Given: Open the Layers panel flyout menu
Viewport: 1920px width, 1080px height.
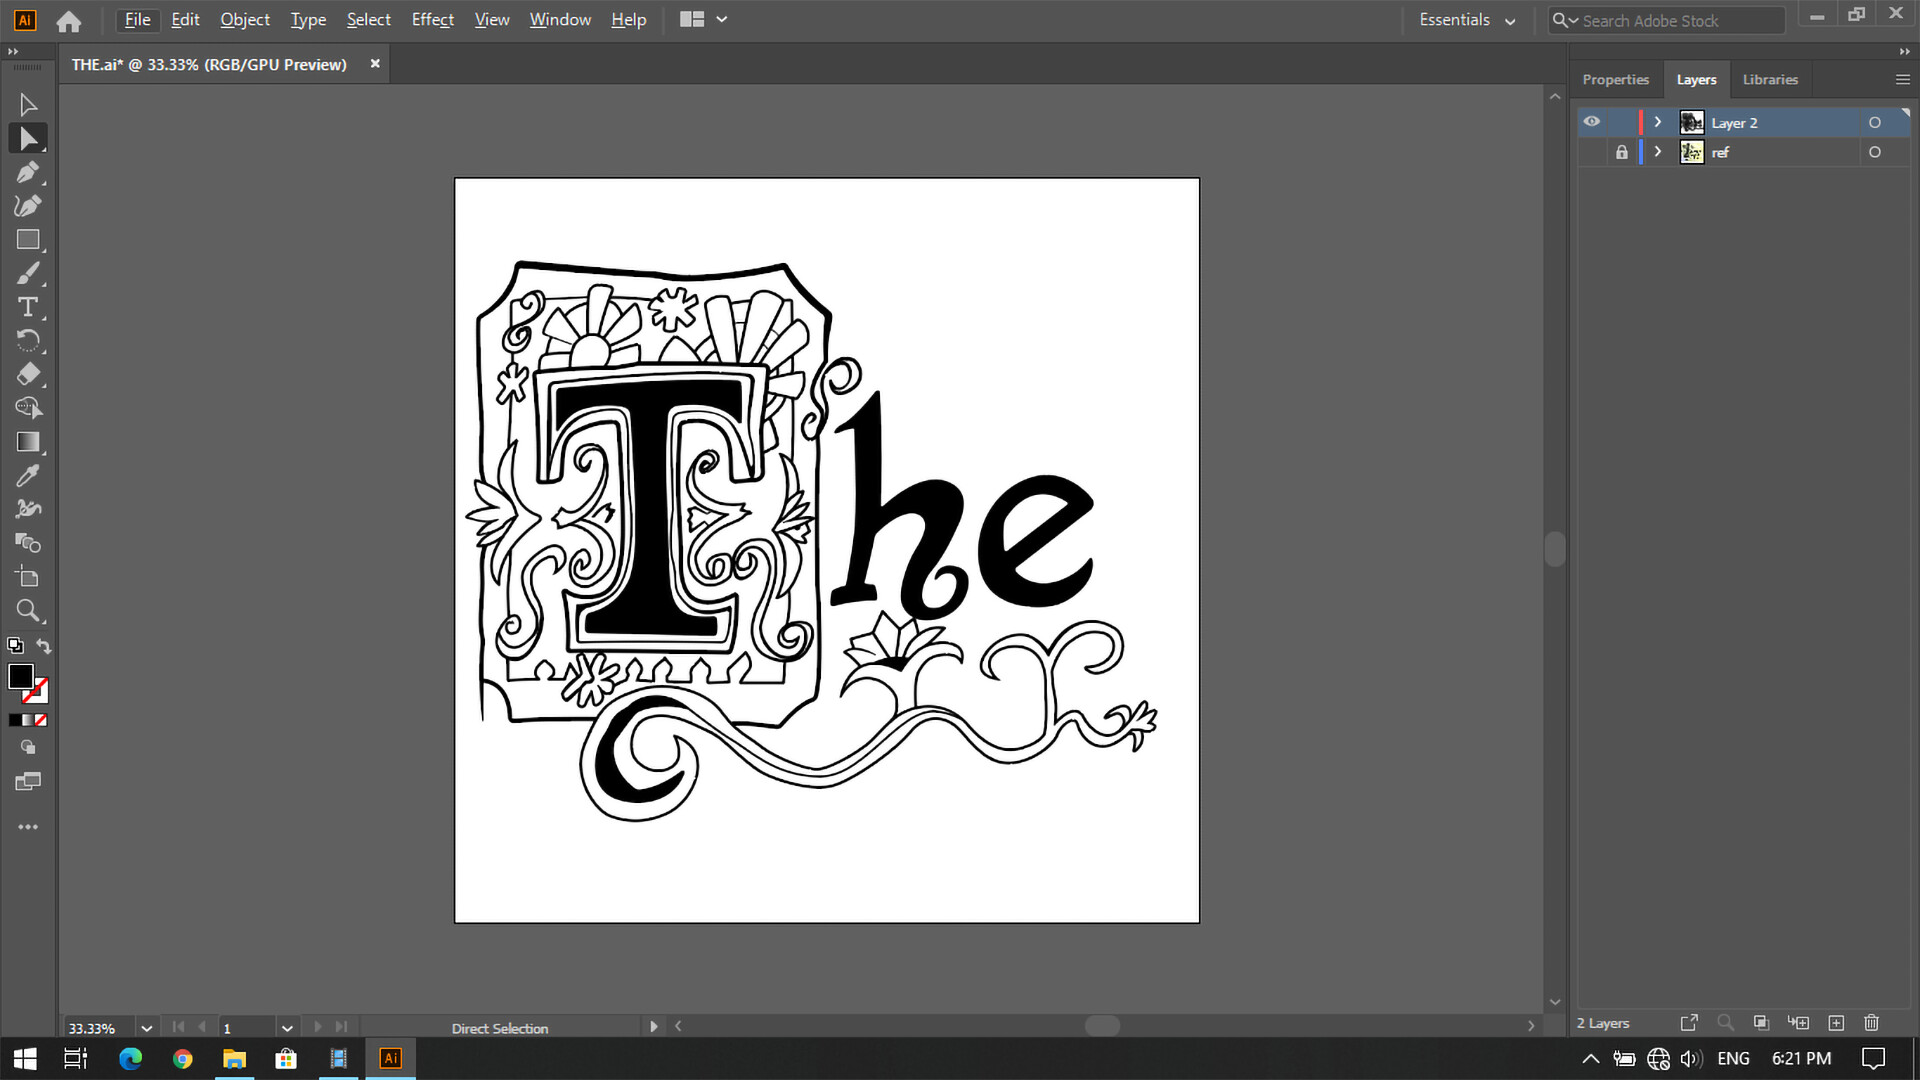Looking at the screenshot, I should (x=1901, y=79).
